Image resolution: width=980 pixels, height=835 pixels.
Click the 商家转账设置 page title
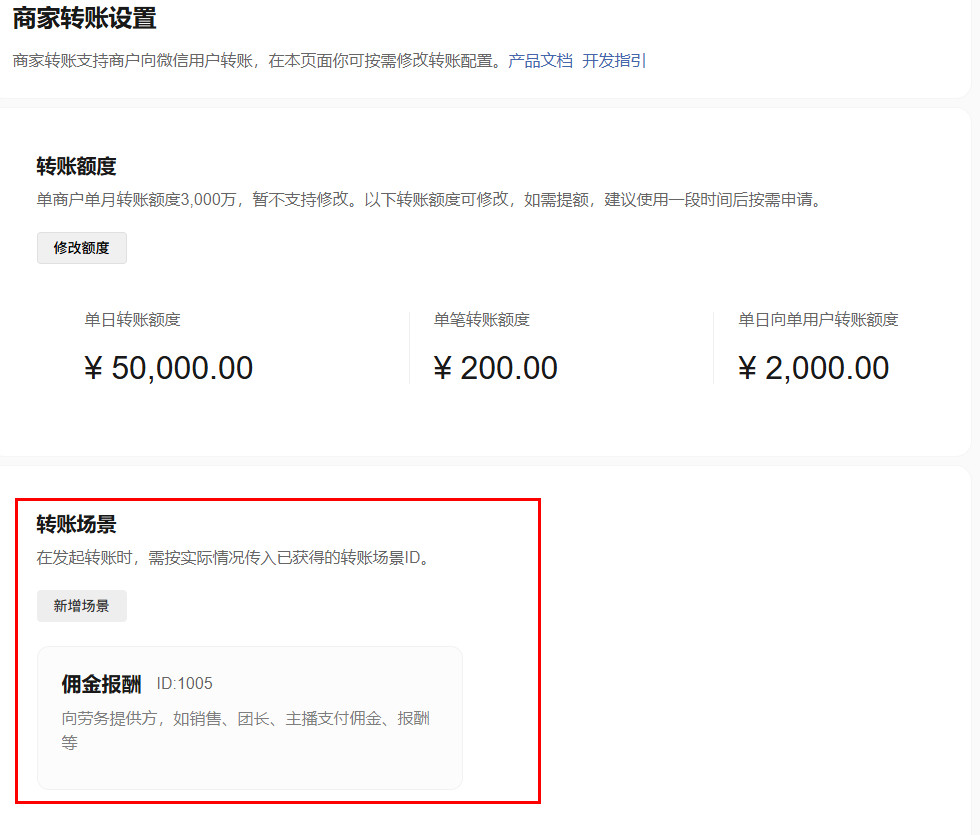[x=84, y=18]
